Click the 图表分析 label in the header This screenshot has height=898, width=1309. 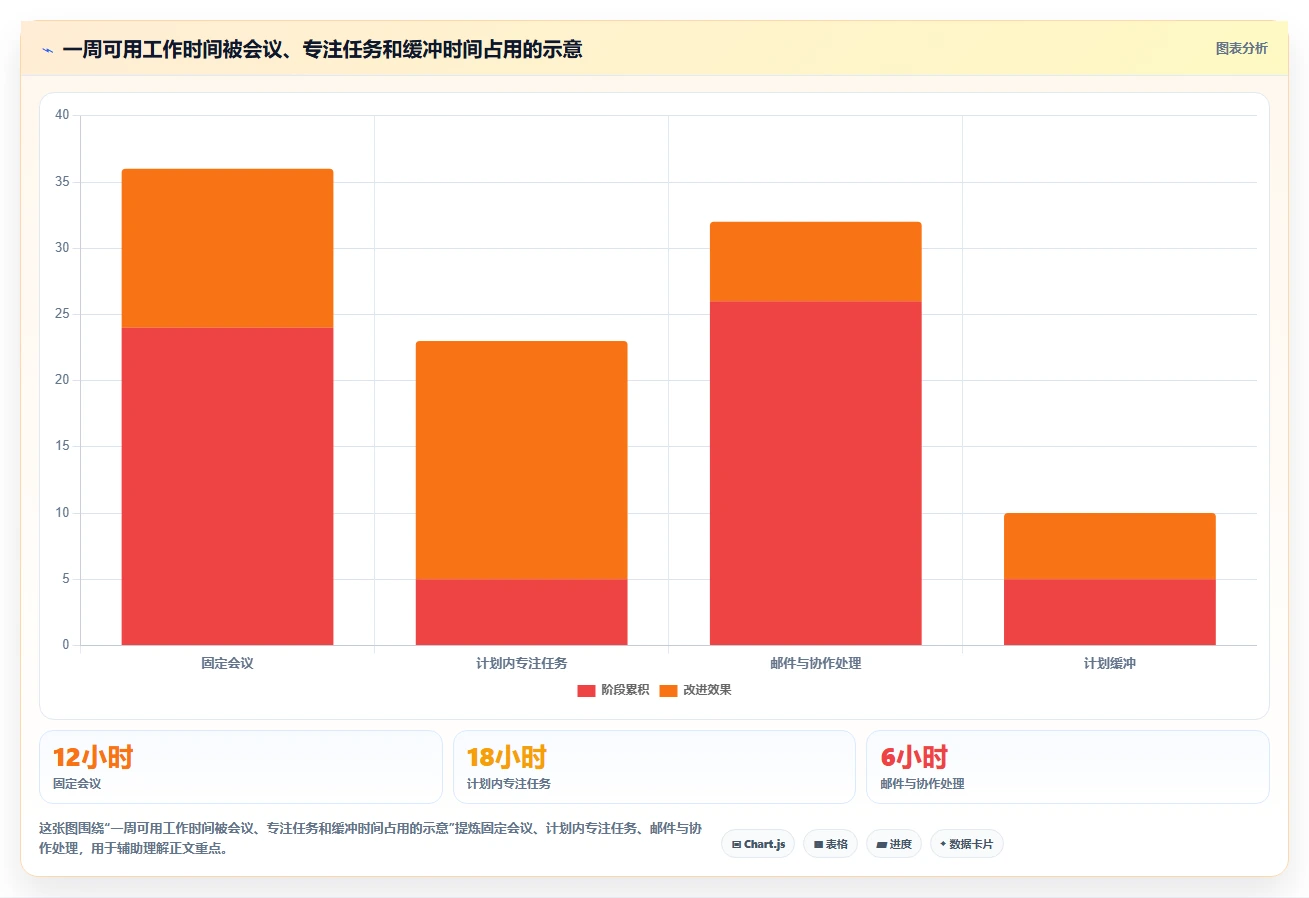pos(1241,49)
